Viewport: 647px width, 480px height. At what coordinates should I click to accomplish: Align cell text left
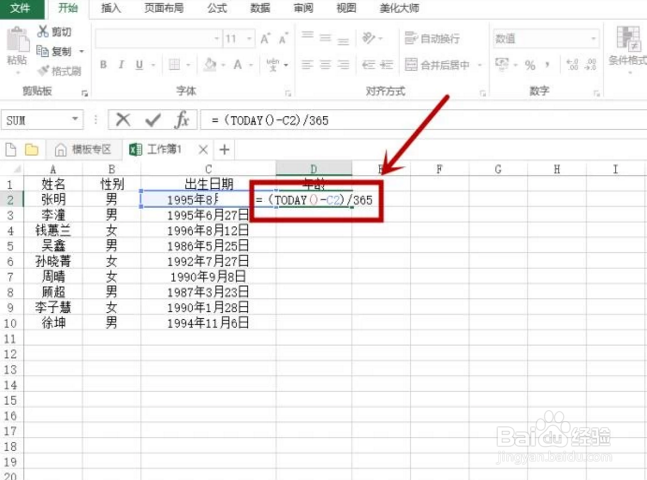(x=307, y=64)
